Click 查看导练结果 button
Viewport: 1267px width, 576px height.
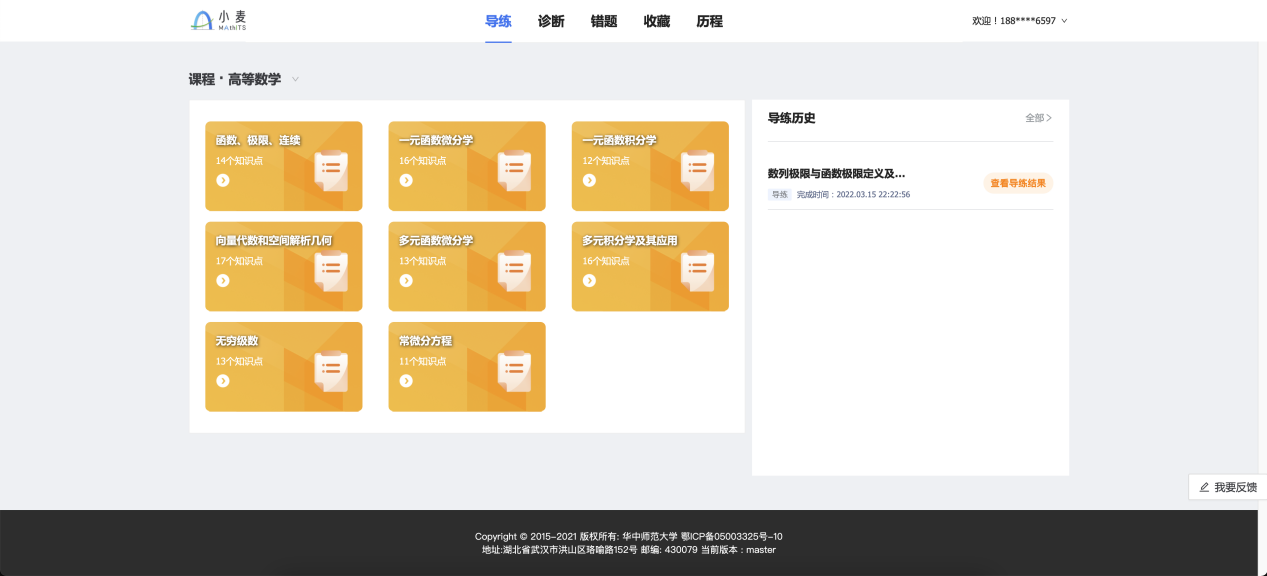tap(1017, 183)
